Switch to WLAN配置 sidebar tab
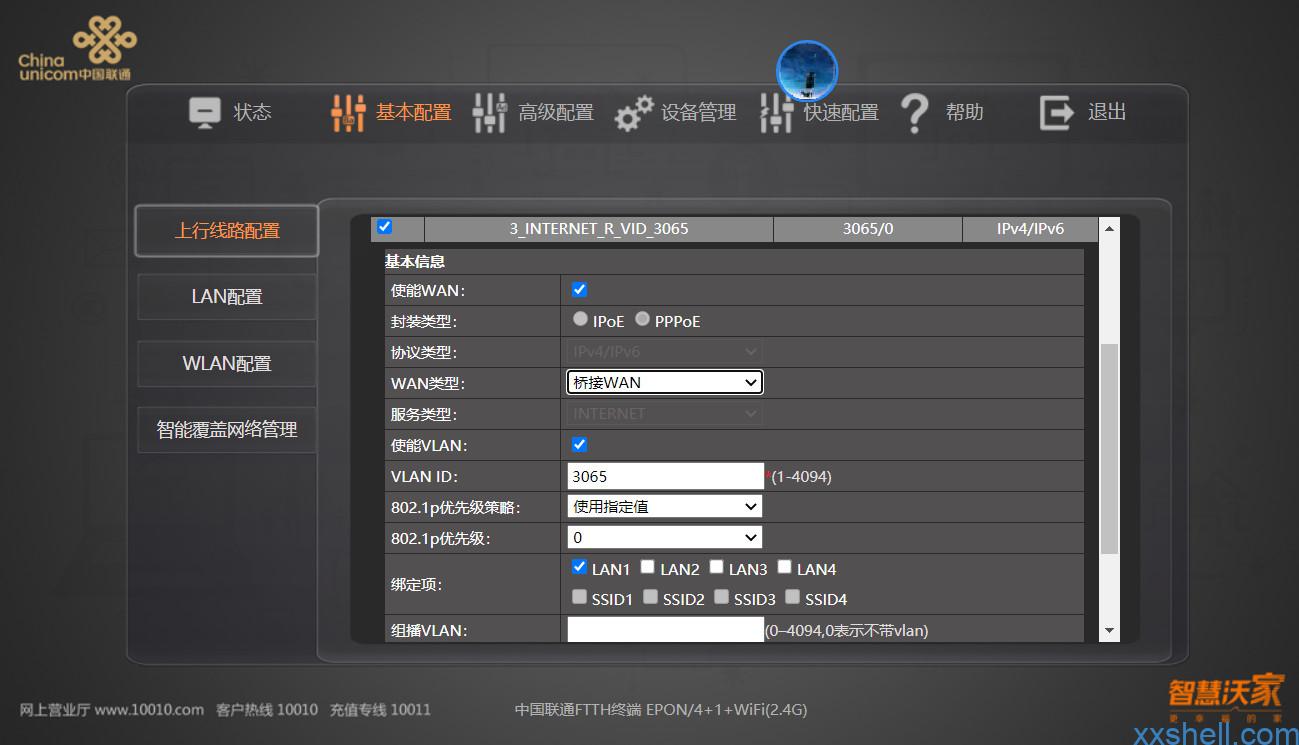 coord(227,363)
